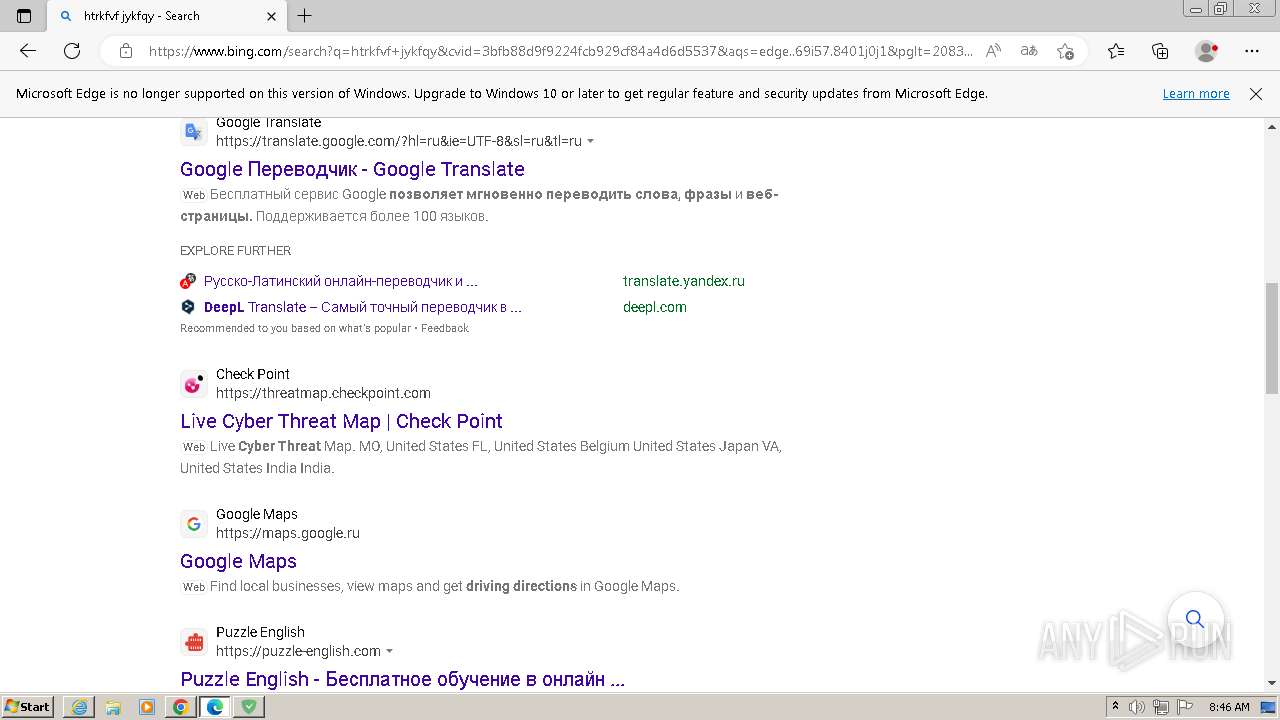Click the scrollbar up arrow
The width and height of the screenshot is (1280, 720).
coord(1272,127)
